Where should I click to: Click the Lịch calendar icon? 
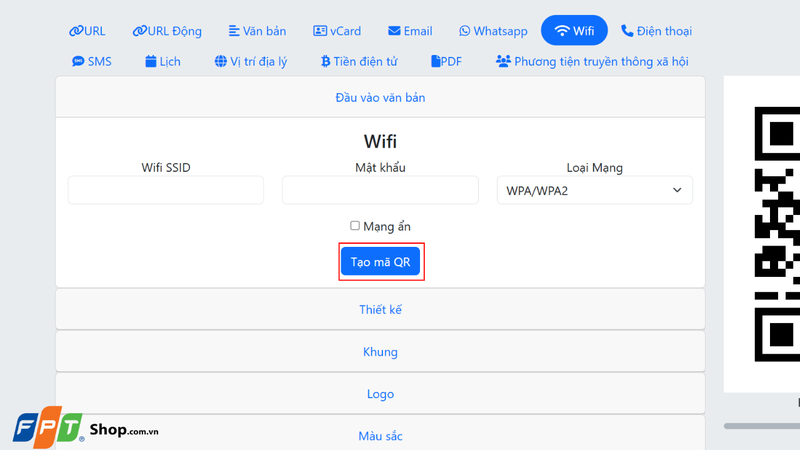coord(151,62)
